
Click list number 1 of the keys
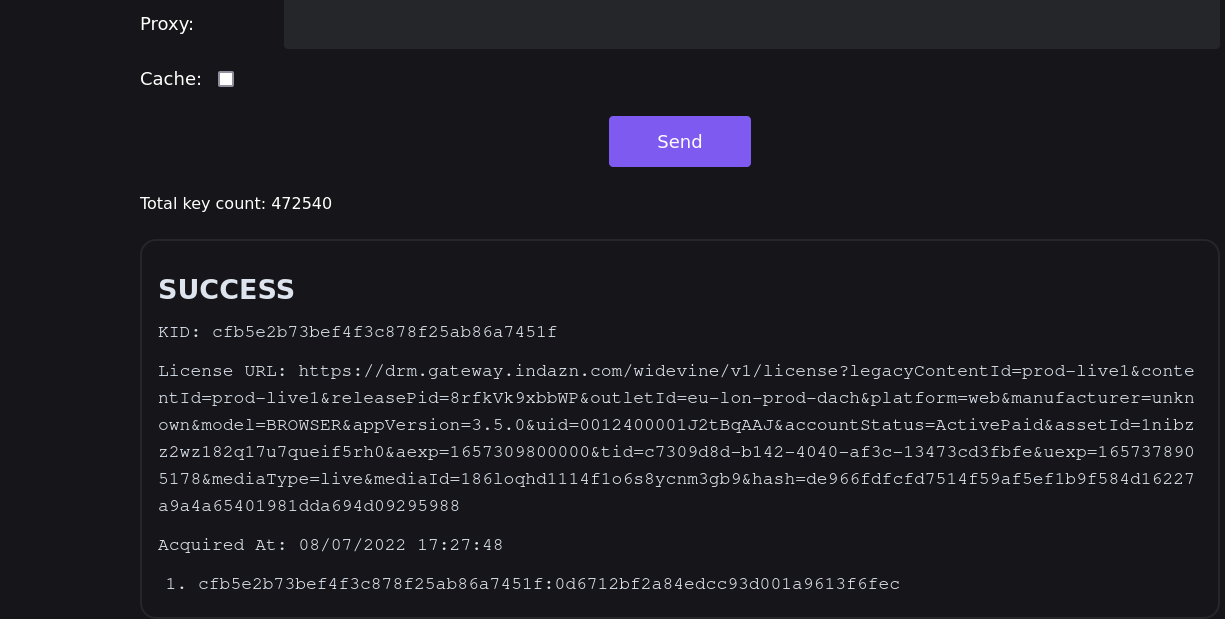click(175, 584)
